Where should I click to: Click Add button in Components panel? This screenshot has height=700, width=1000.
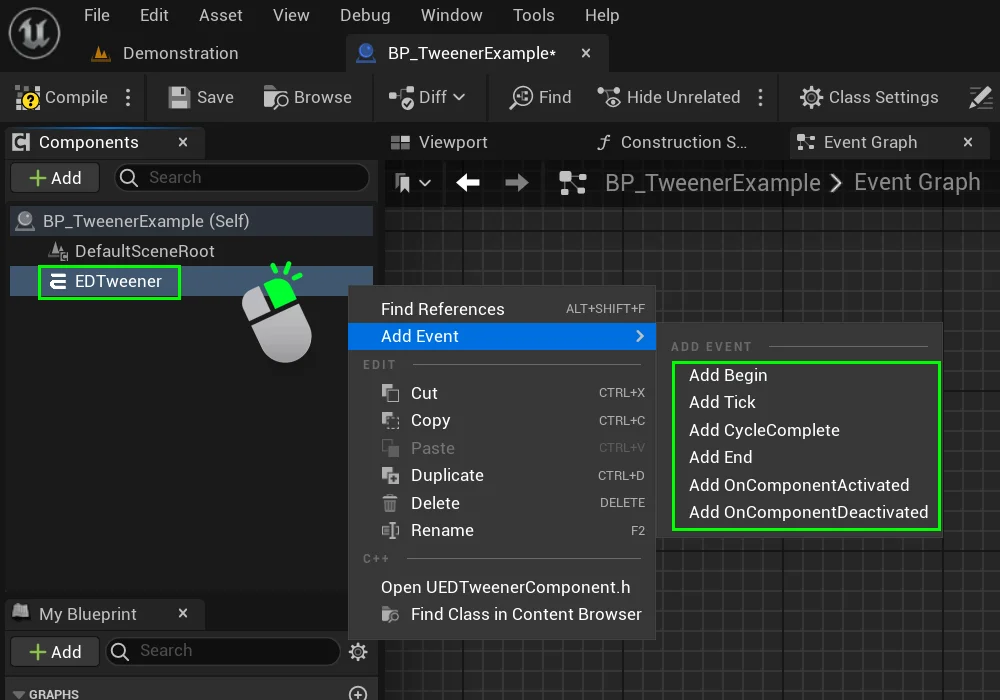pyautogui.click(x=55, y=178)
